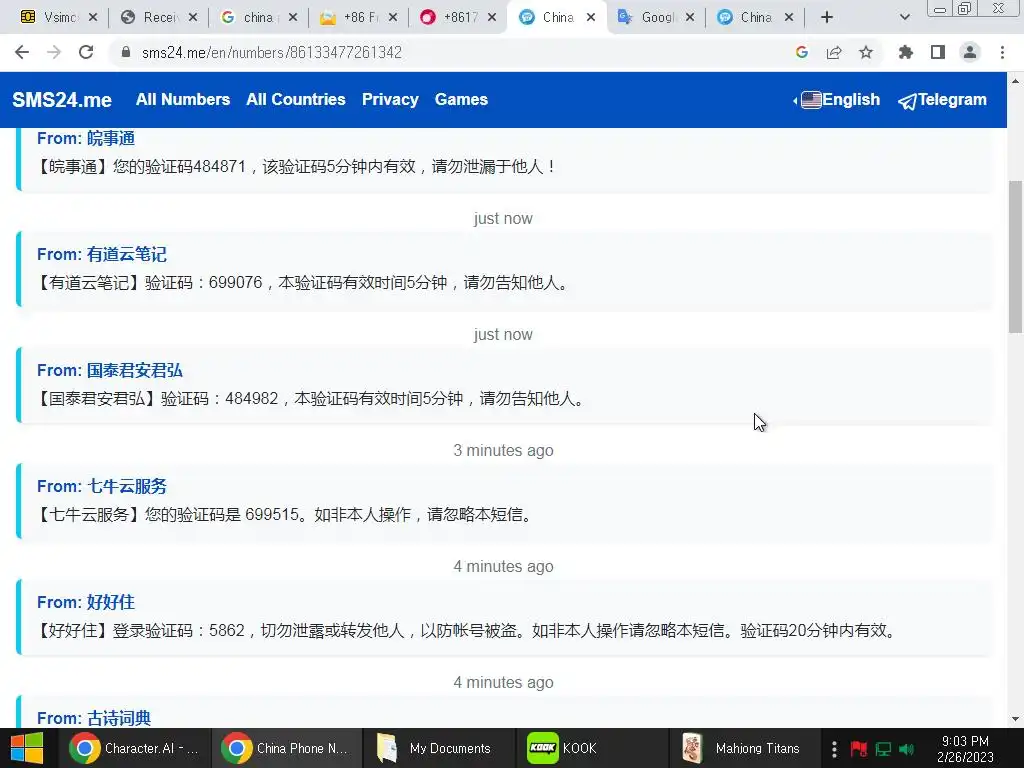Viewport: 1024px width, 768px height.
Task: Click sender link 国泰君安君弘
Action: point(135,370)
